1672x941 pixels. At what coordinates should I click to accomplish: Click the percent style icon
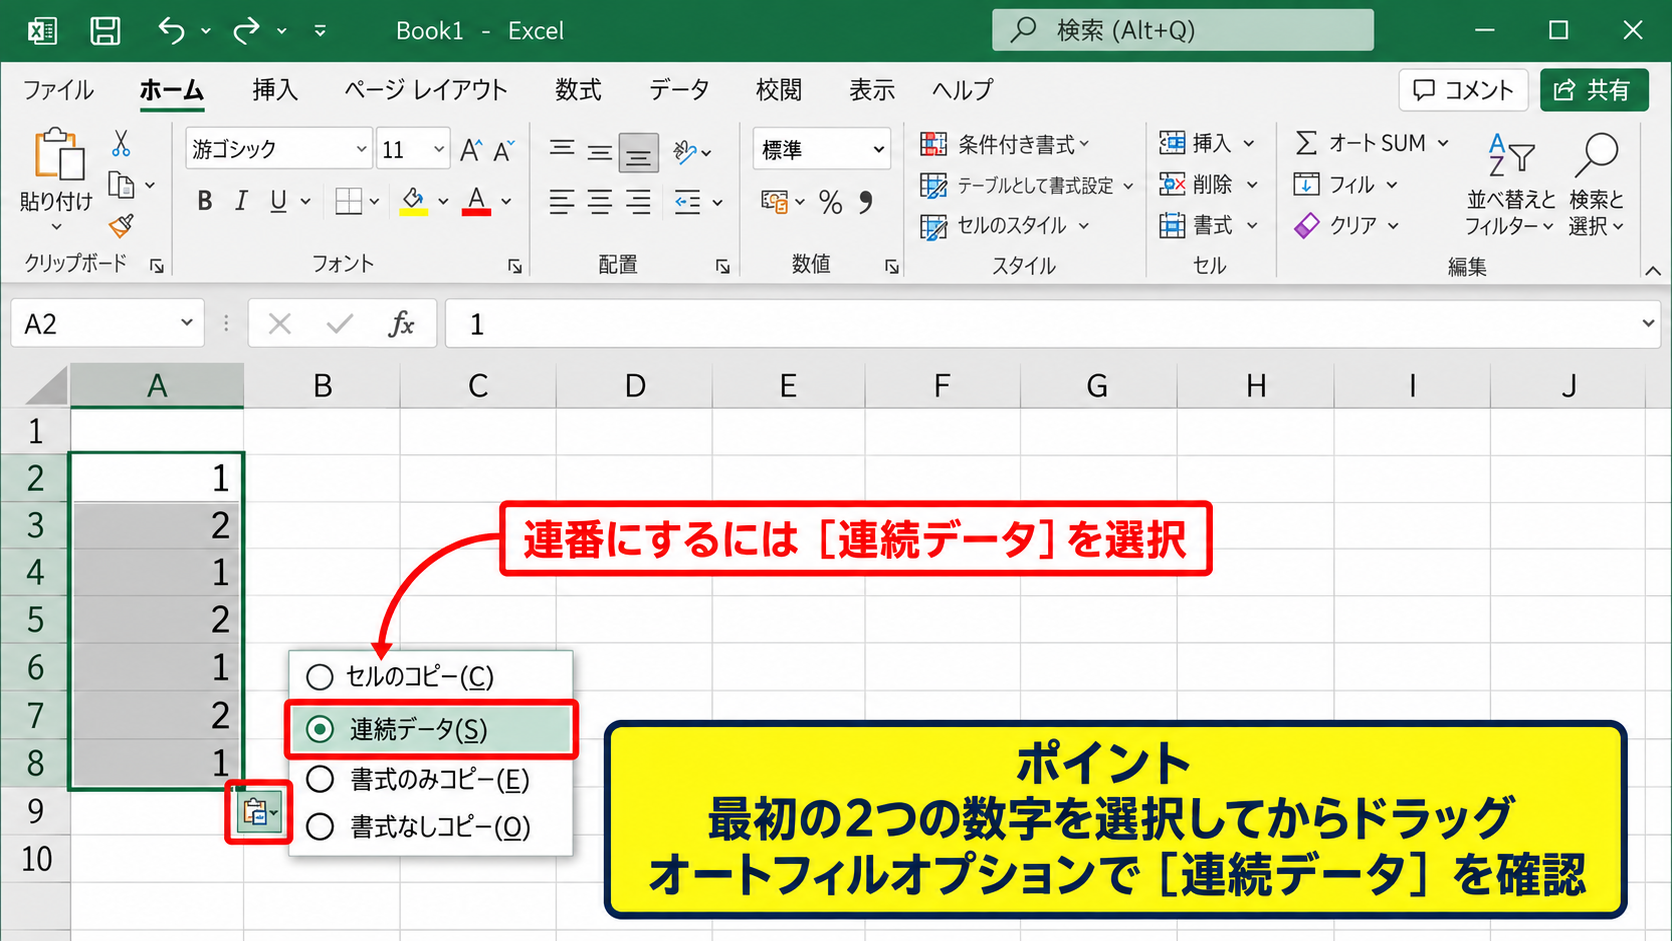[830, 203]
